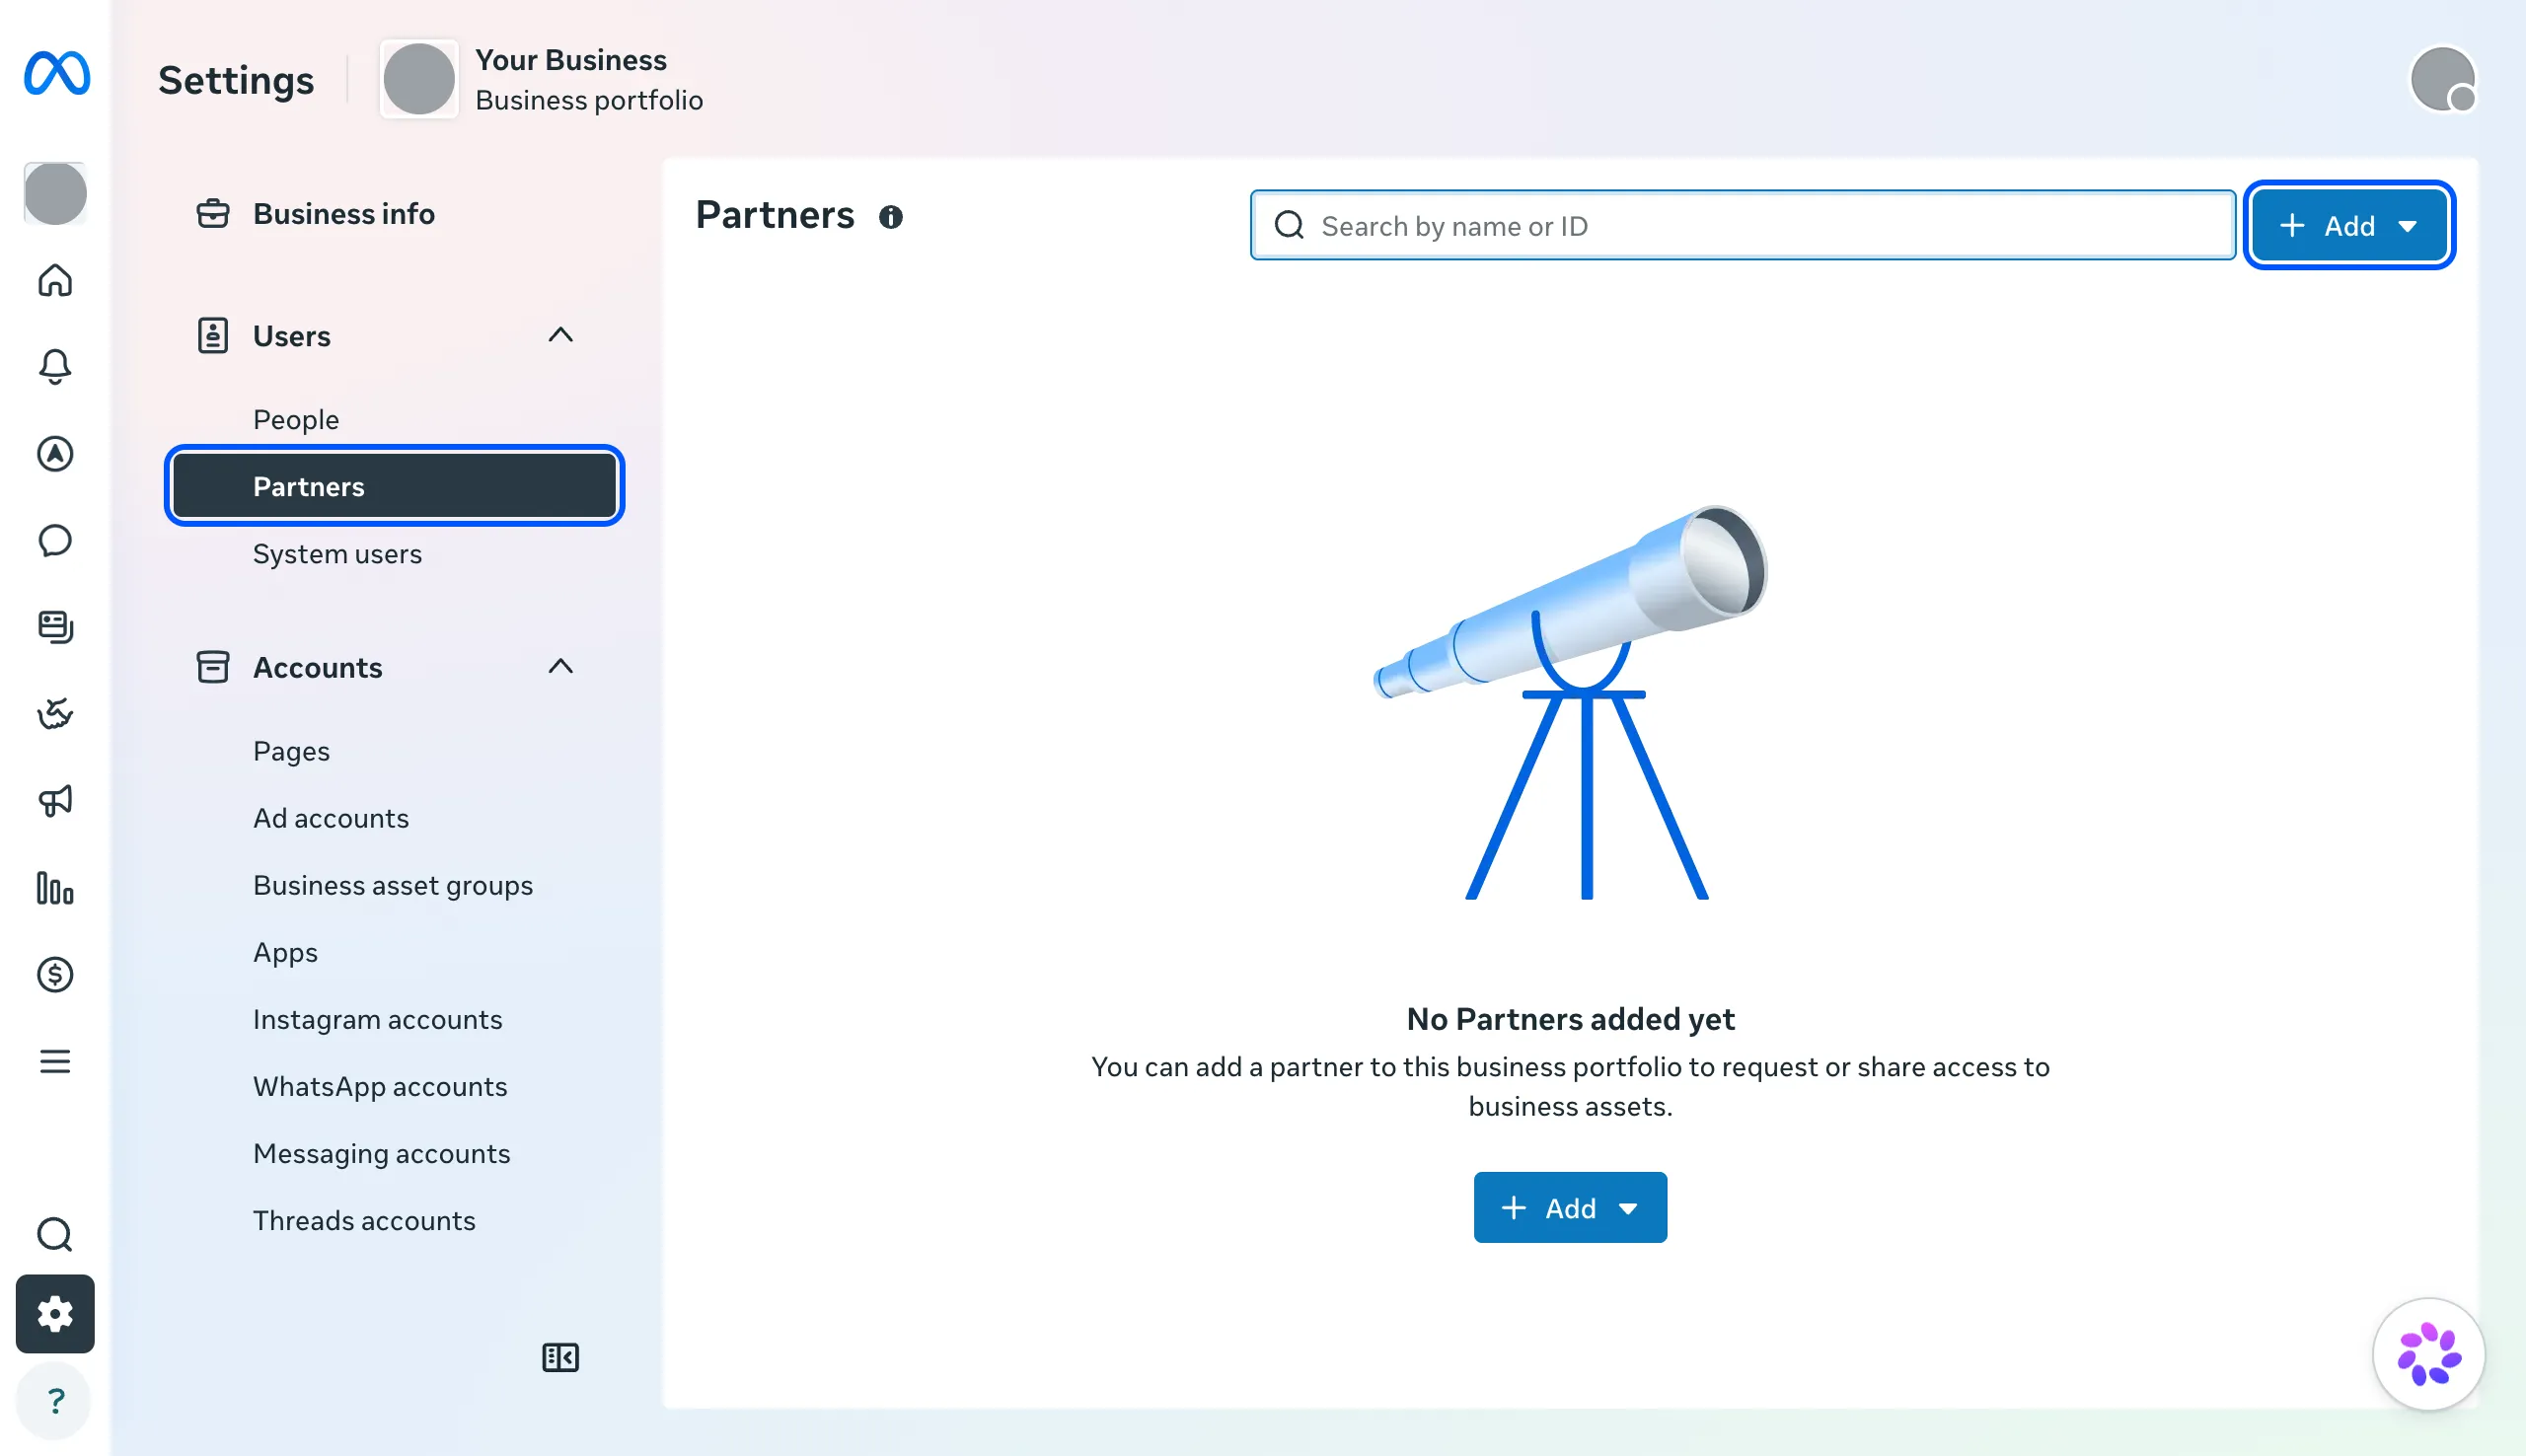Viewport: 2526px width, 1456px height.
Task: Open WhatsApp accounts
Action: coord(380,1086)
